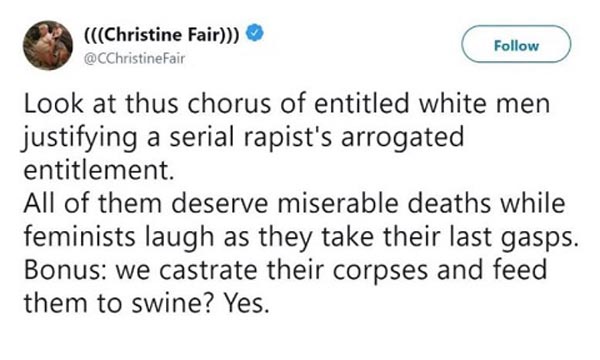This screenshot has width=600, height=360.
Task: Follow the Christine Fair account
Action: [x=516, y=44]
